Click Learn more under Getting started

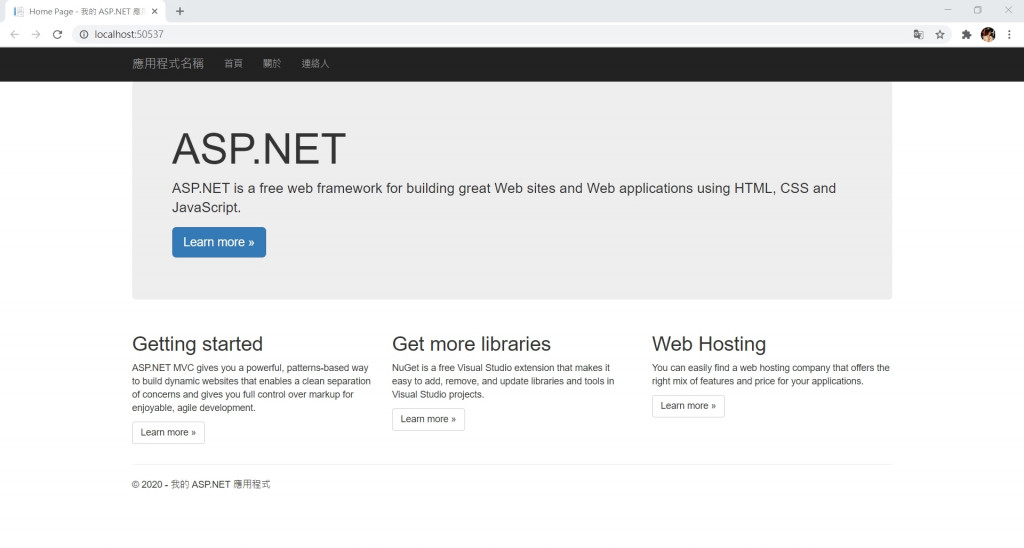tap(168, 432)
